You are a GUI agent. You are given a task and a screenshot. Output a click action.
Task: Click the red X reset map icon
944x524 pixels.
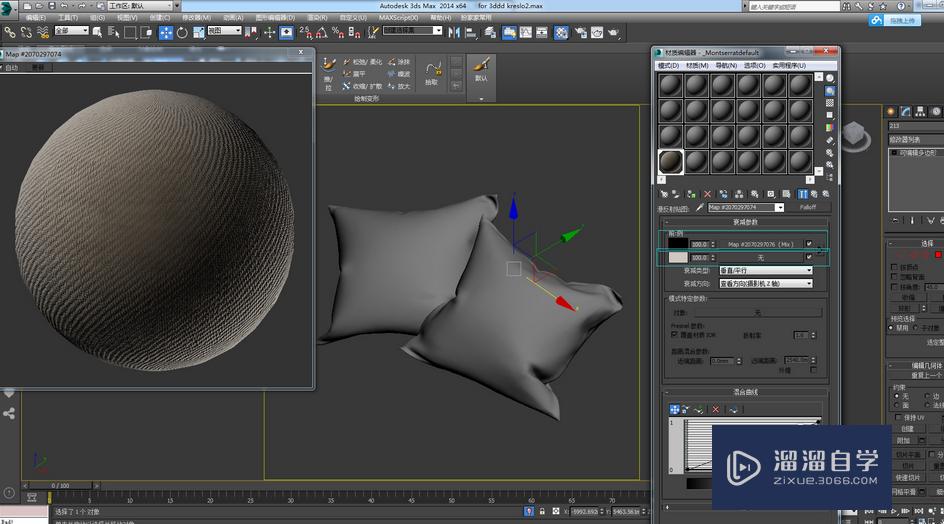pyautogui.click(x=707, y=194)
